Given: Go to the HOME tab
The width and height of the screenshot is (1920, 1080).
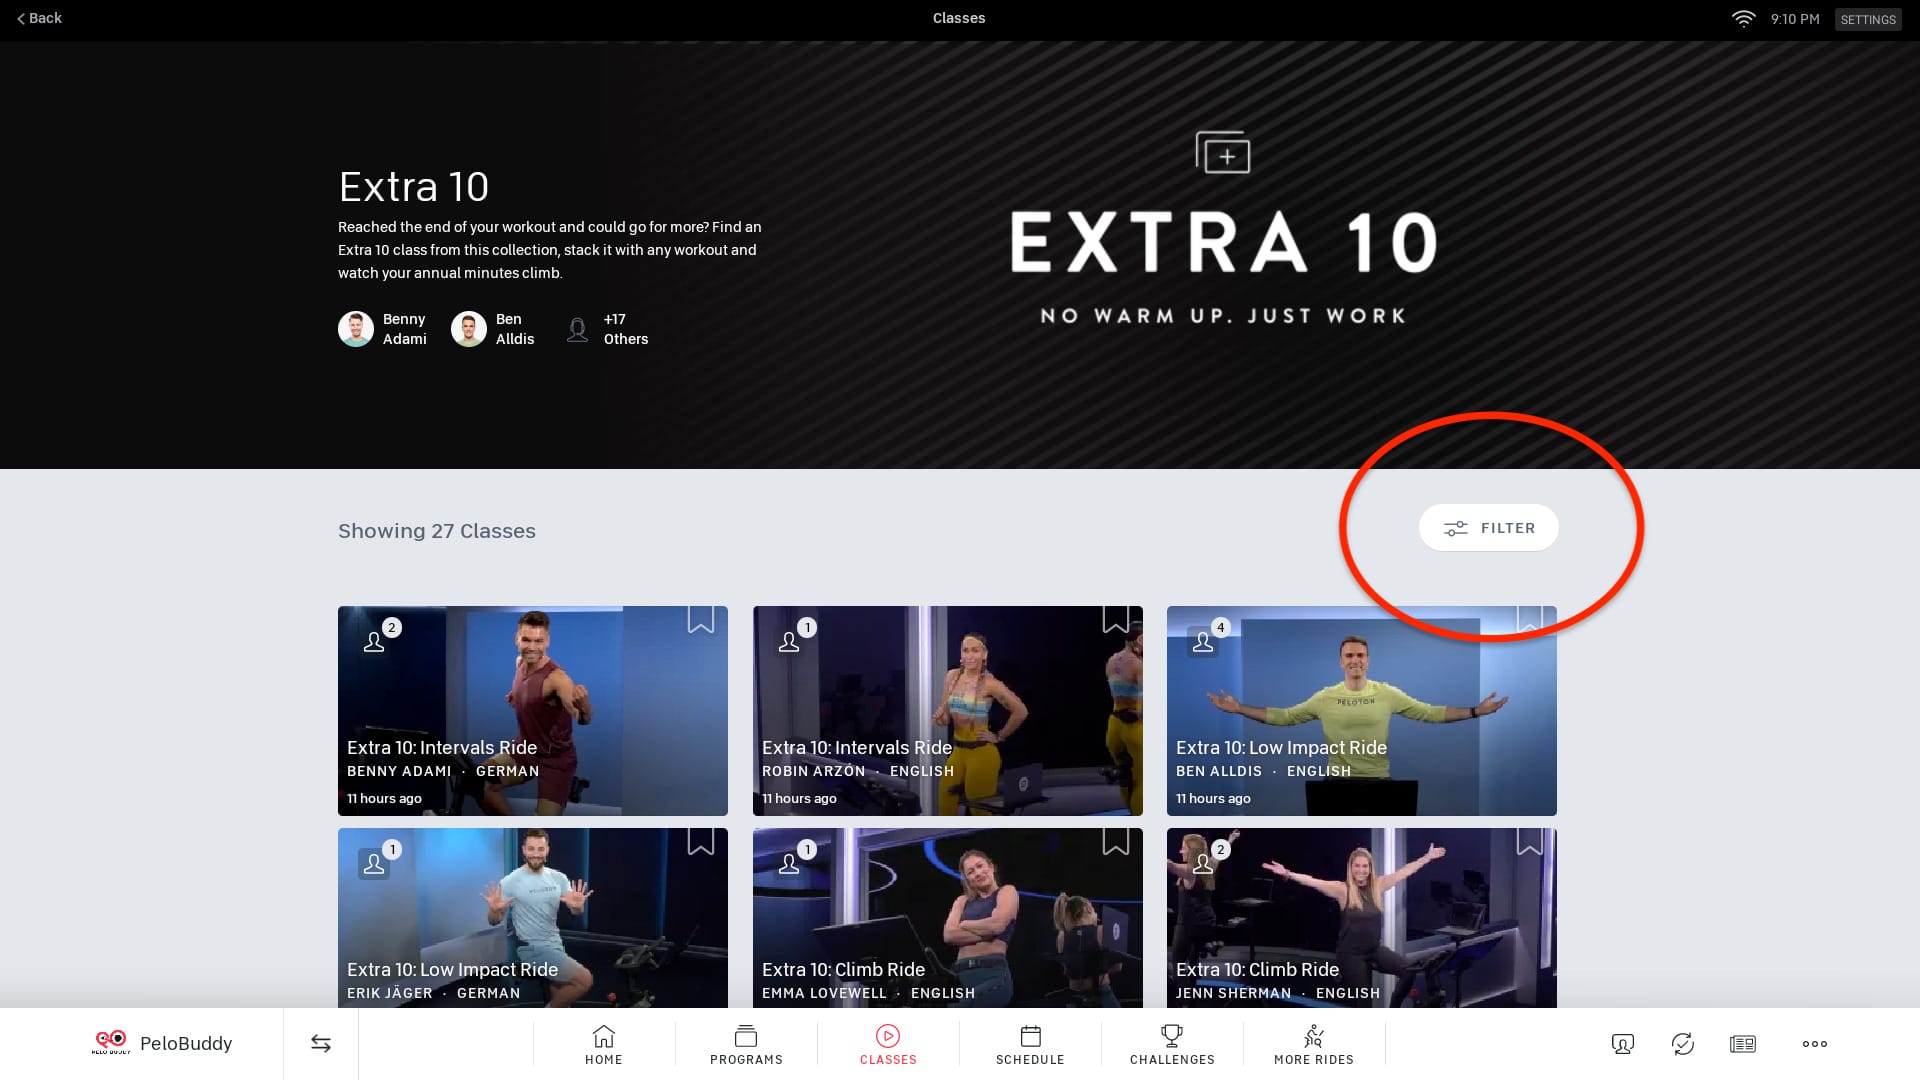Looking at the screenshot, I should [604, 1045].
